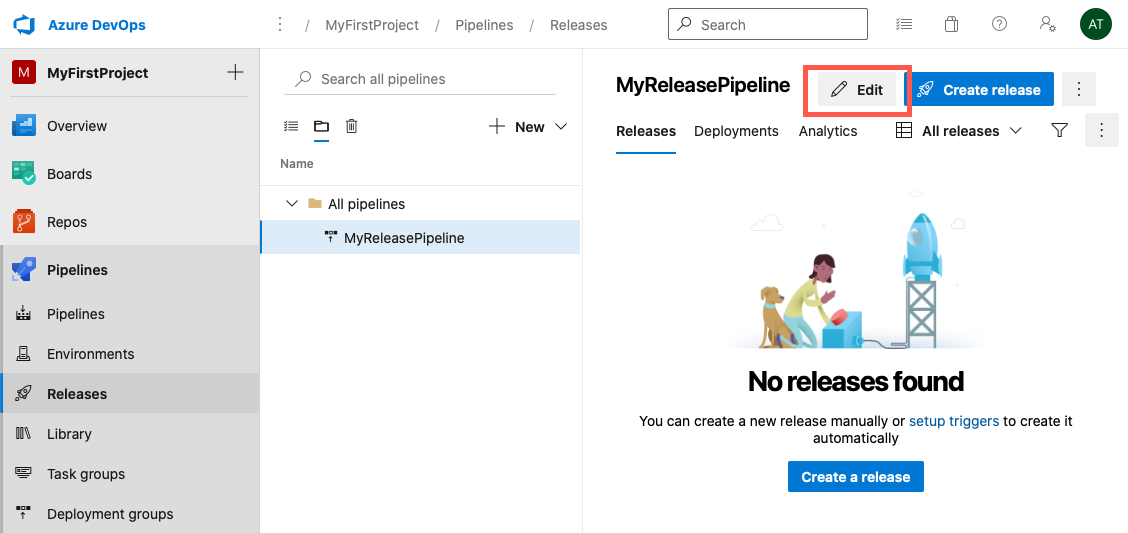The height and width of the screenshot is (533, 1128).
Task: Select MyReleasePipeline in the pipeline tree
Action: point(420,237)
